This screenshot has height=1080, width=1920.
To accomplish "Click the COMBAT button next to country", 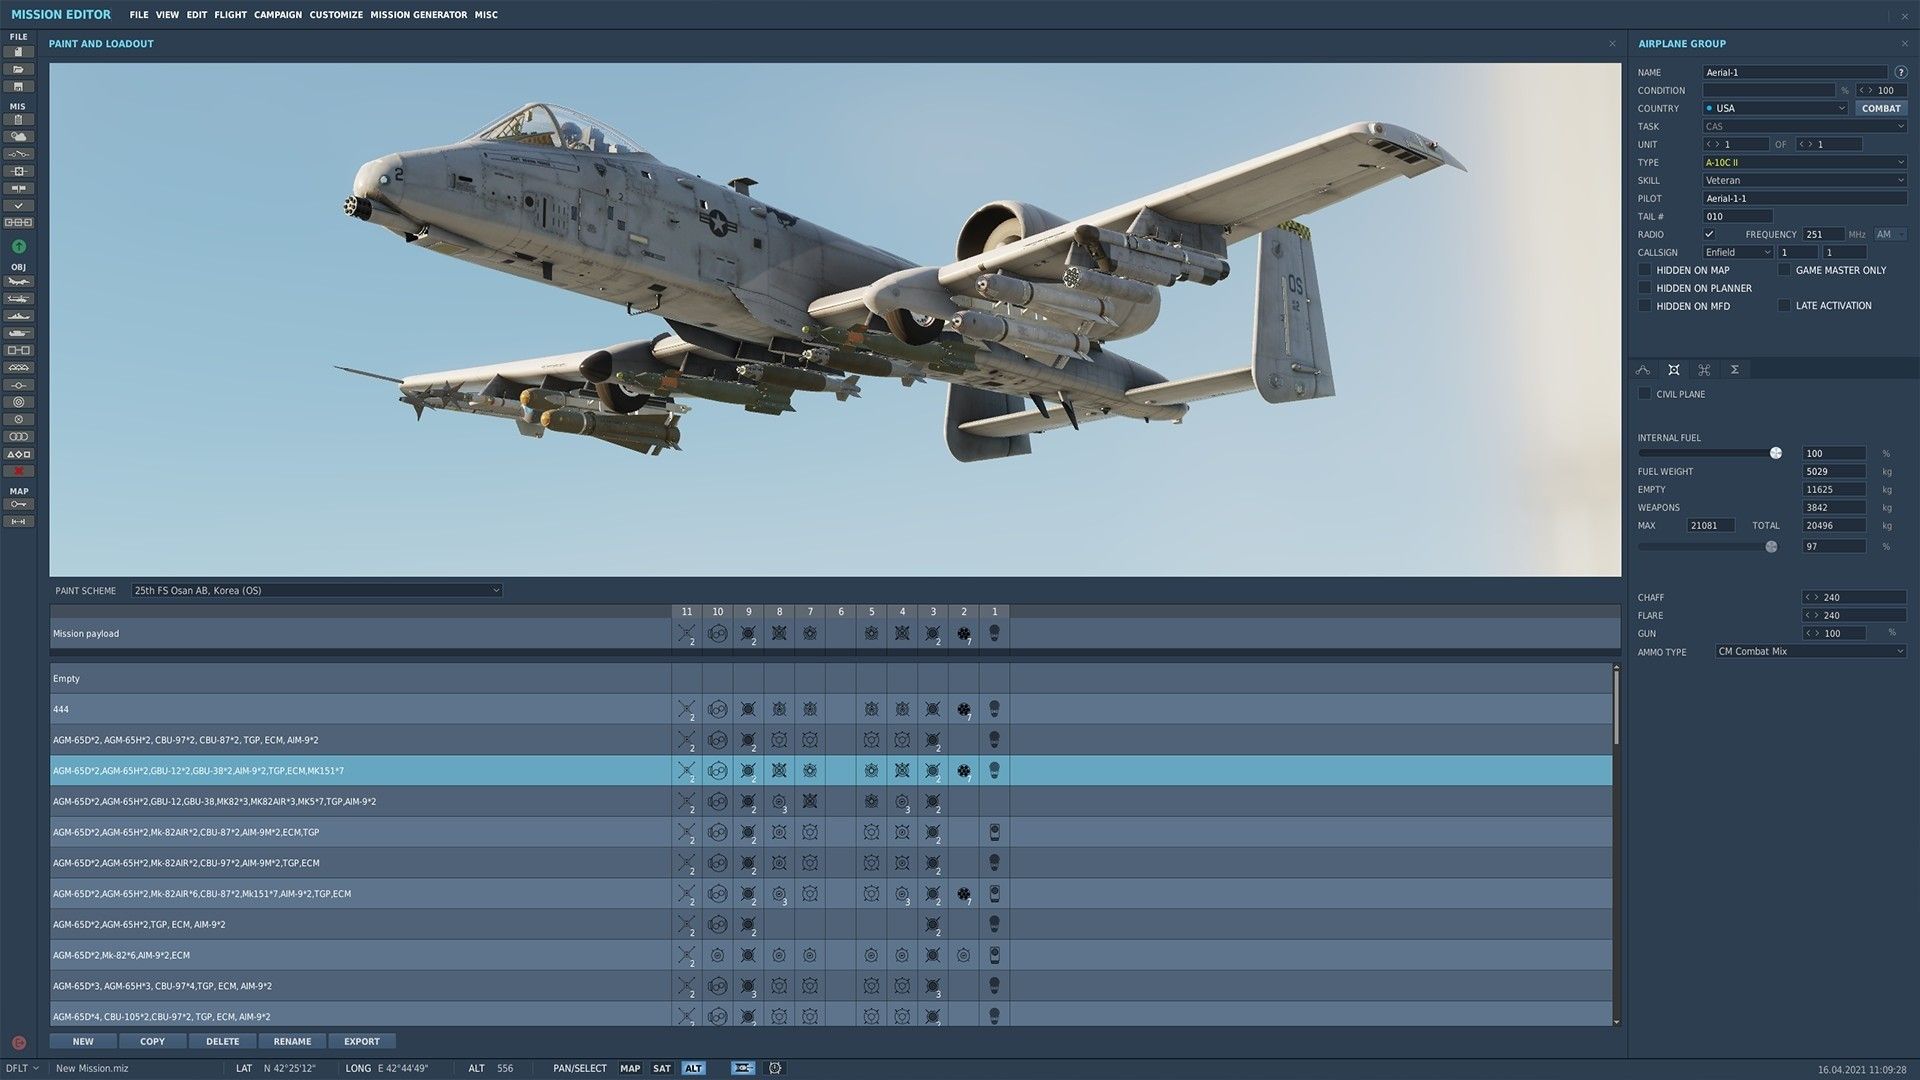I will click(1880, 108).
